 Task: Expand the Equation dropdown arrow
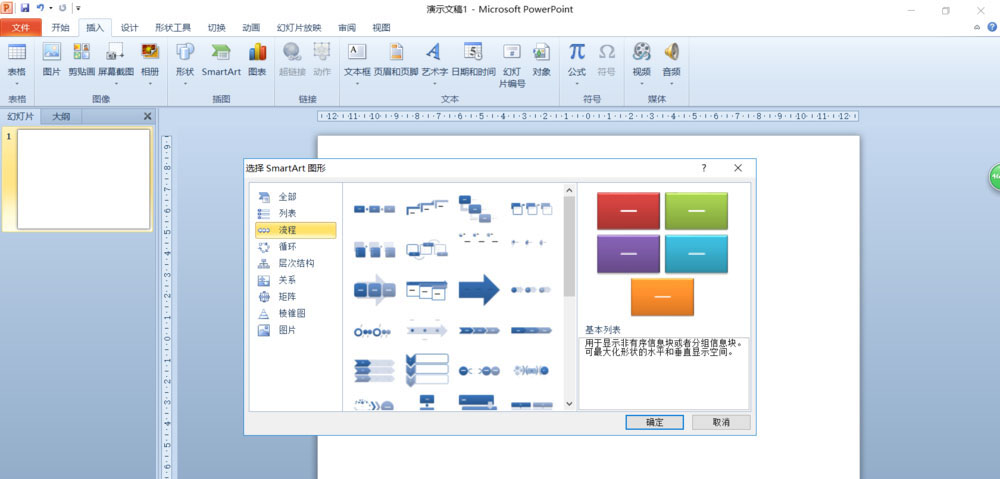click(x=577, y=83)
